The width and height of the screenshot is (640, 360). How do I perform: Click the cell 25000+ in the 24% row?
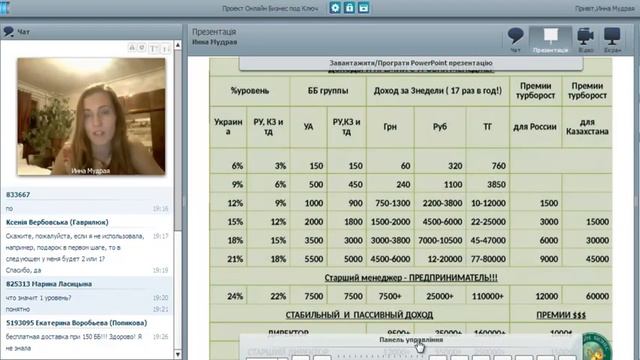pos(440,296)
